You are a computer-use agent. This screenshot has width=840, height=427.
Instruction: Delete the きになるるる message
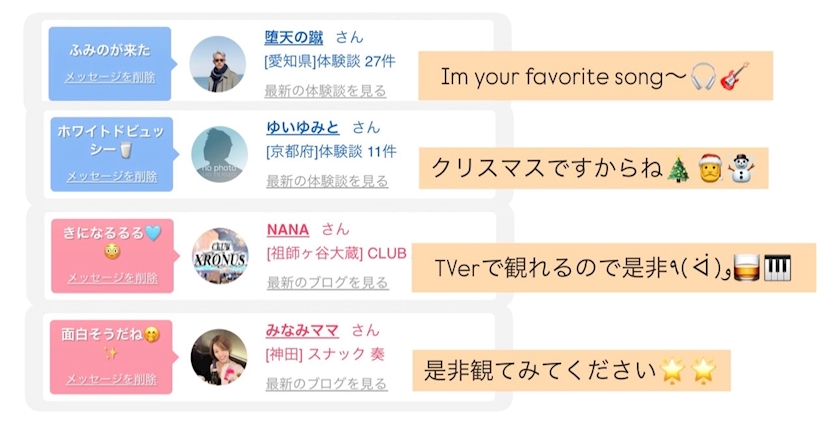tap(112, 278)
